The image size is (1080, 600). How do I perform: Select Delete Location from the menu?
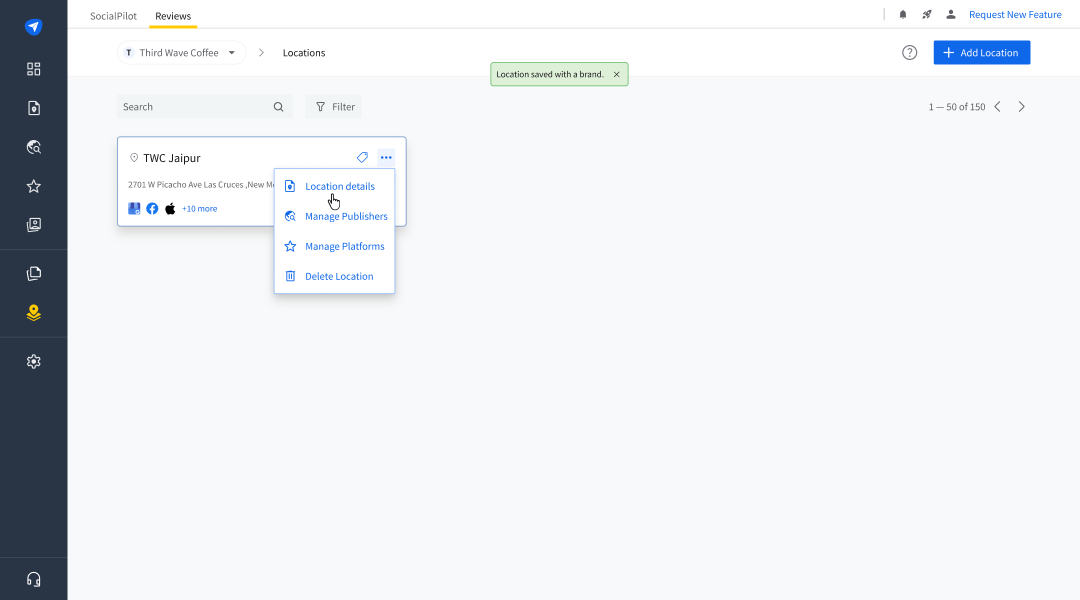point(335,276)
